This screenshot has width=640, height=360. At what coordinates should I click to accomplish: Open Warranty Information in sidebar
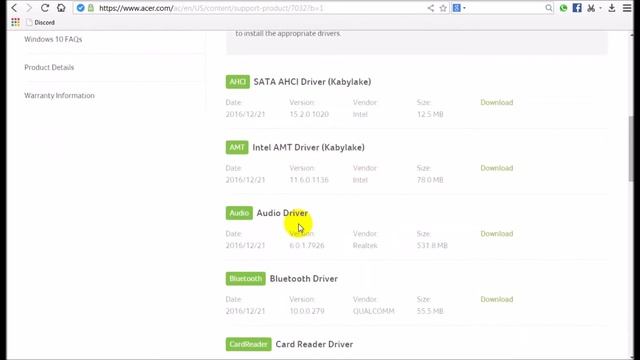[59, 96]
